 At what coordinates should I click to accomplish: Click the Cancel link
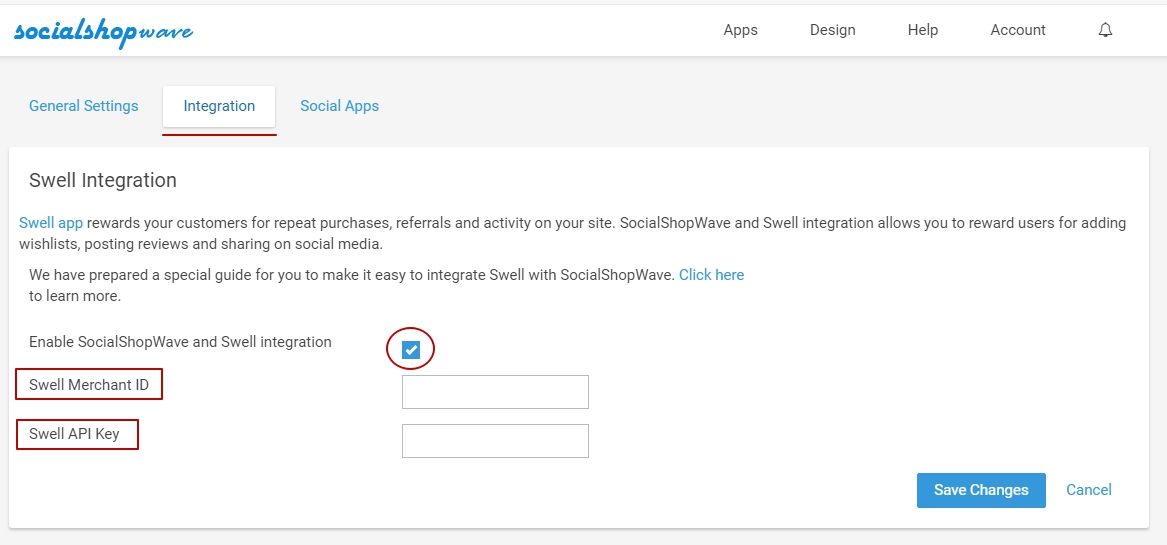[1089, 490]
